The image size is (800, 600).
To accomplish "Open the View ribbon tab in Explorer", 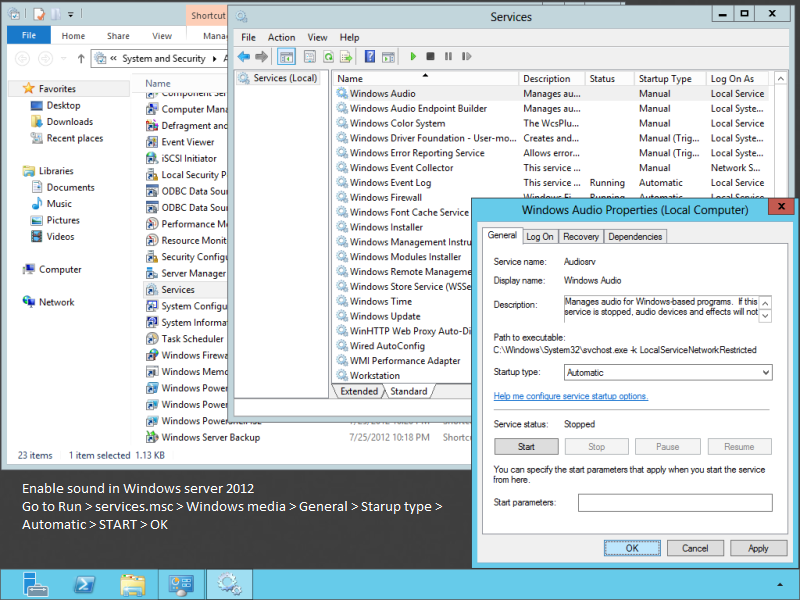I will 162,36.
